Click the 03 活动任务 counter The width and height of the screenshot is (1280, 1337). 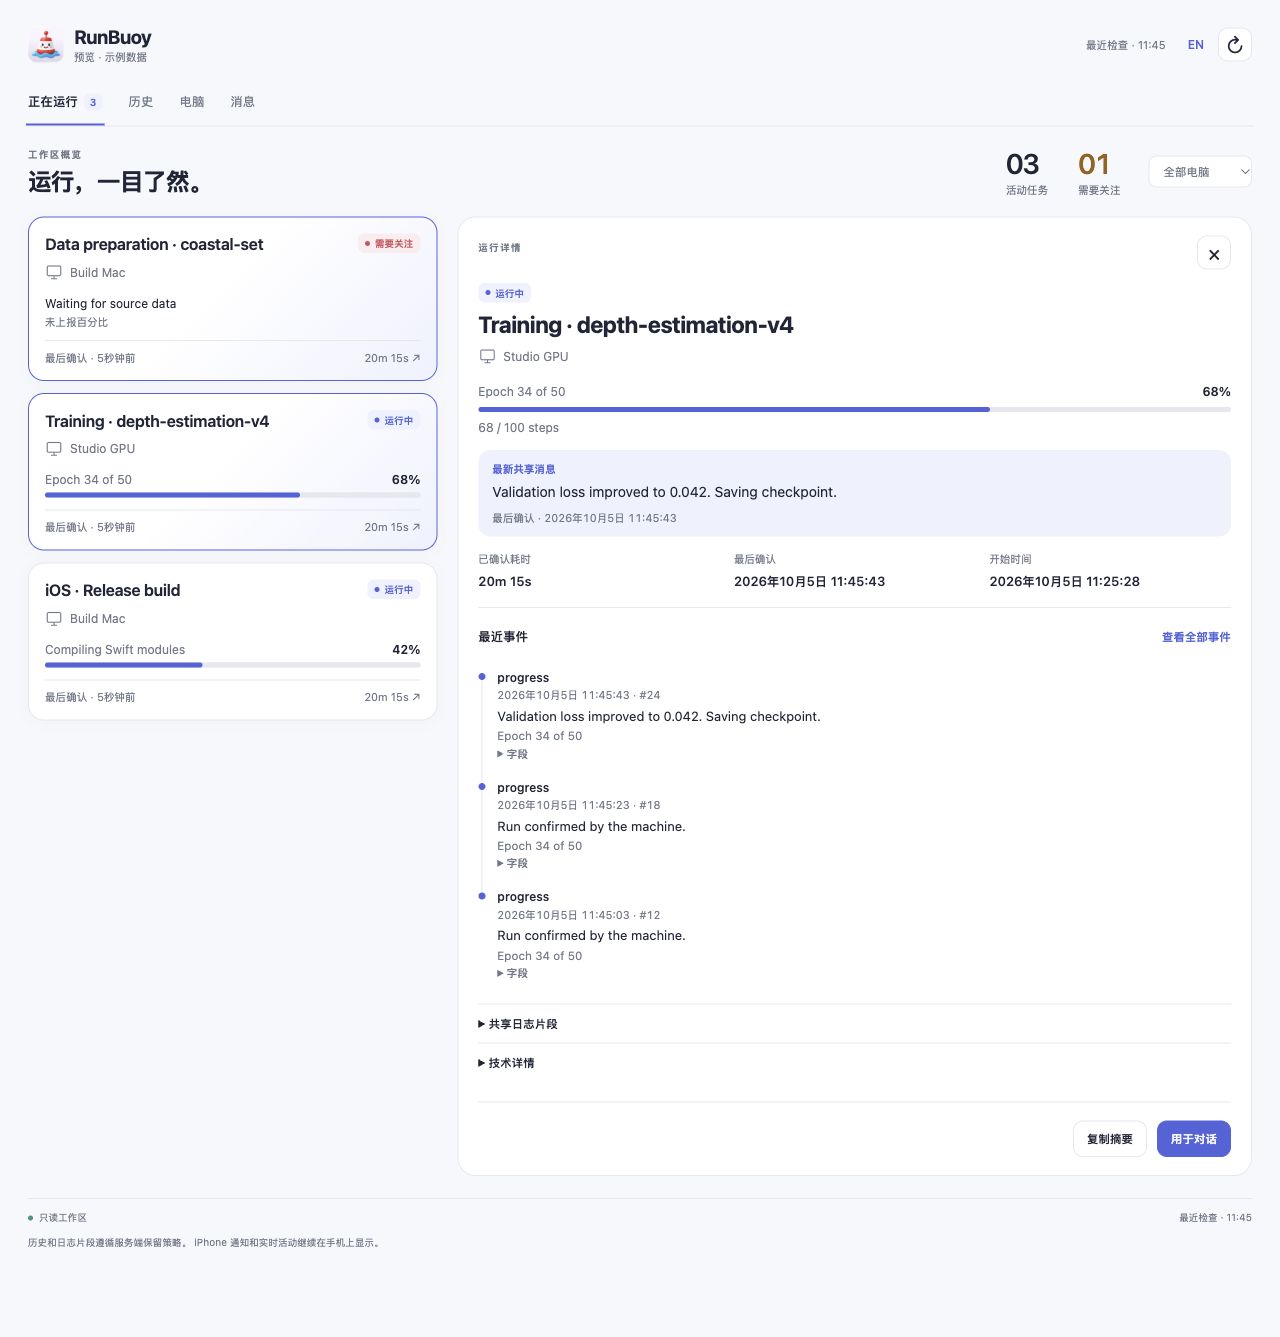click(x=1026, y=173)
